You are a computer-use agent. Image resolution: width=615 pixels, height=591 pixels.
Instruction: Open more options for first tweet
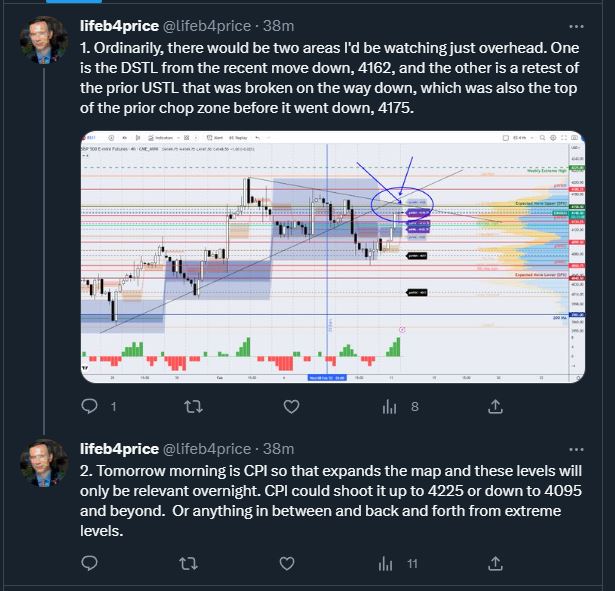(576, 27)
